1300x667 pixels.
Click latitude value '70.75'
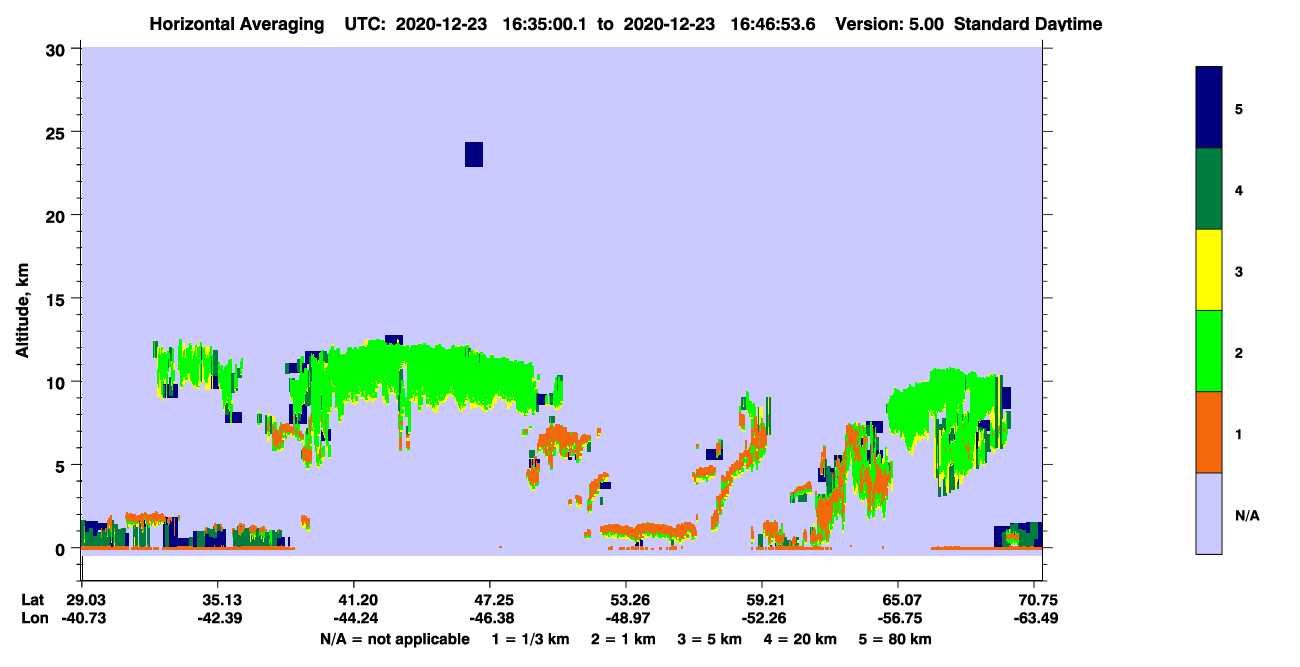1037,600
